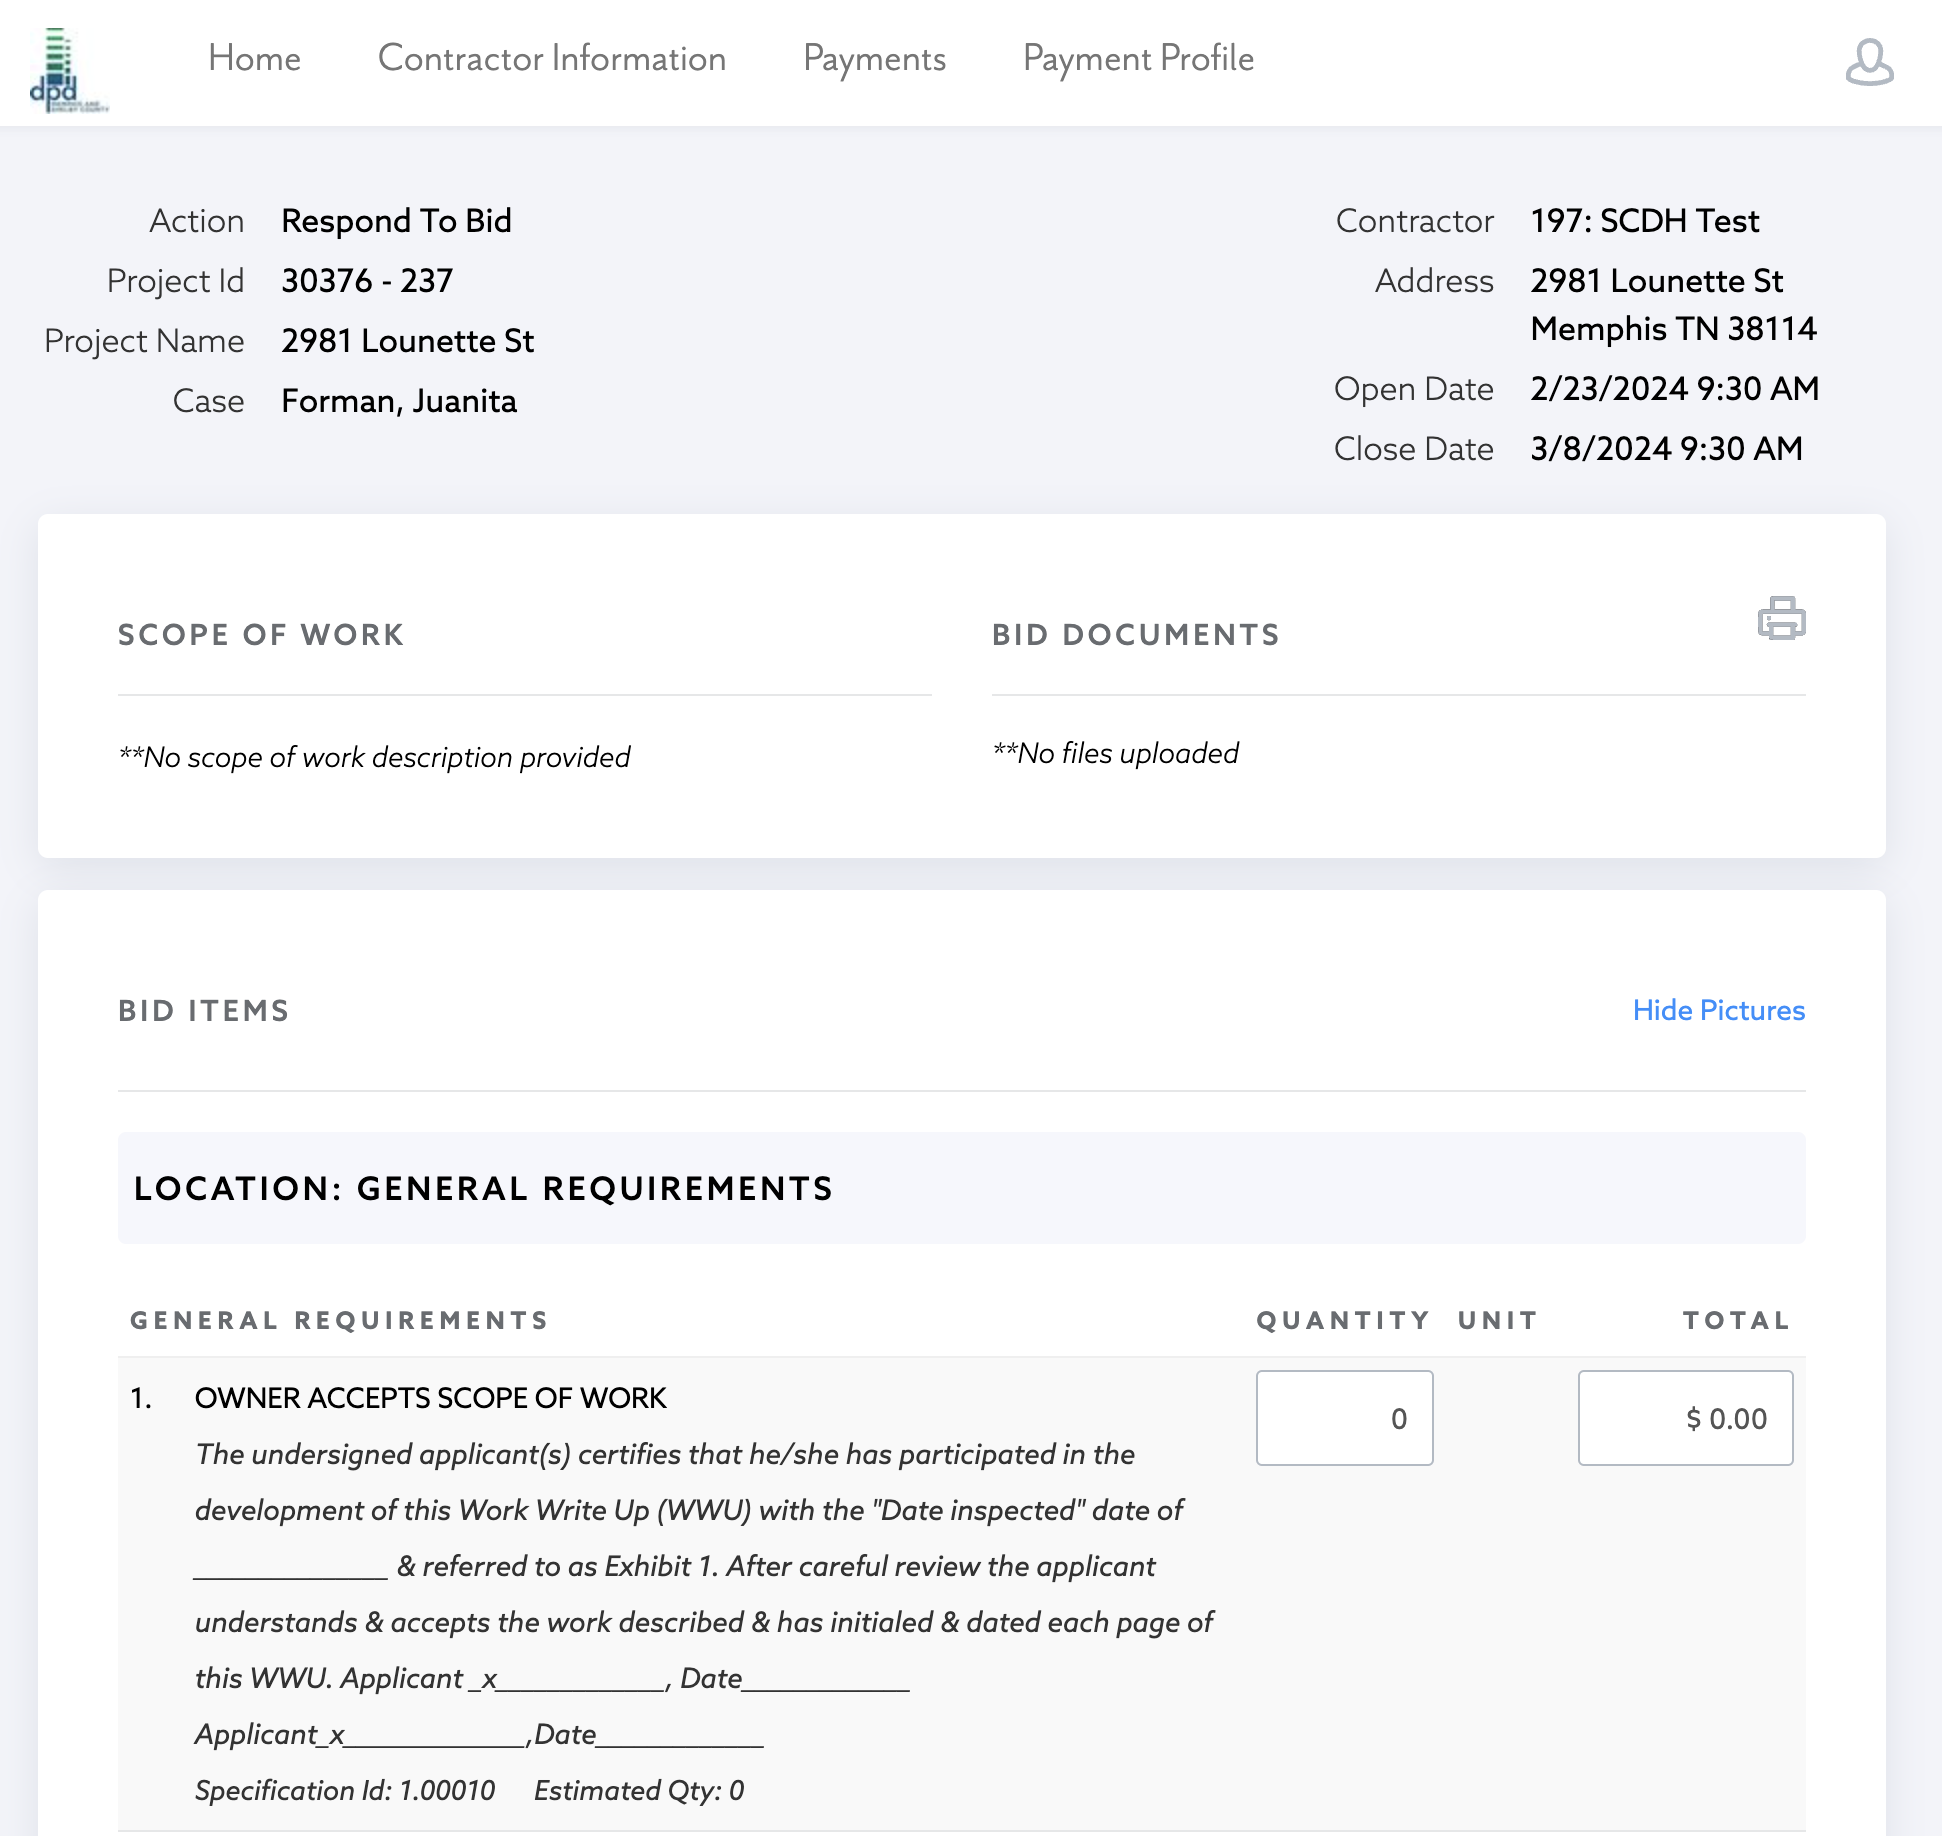Click the Project Id value 30376 - 237
Image resolution: width=1942 pixels, height=1836 pixels.
tap(367, 281)
